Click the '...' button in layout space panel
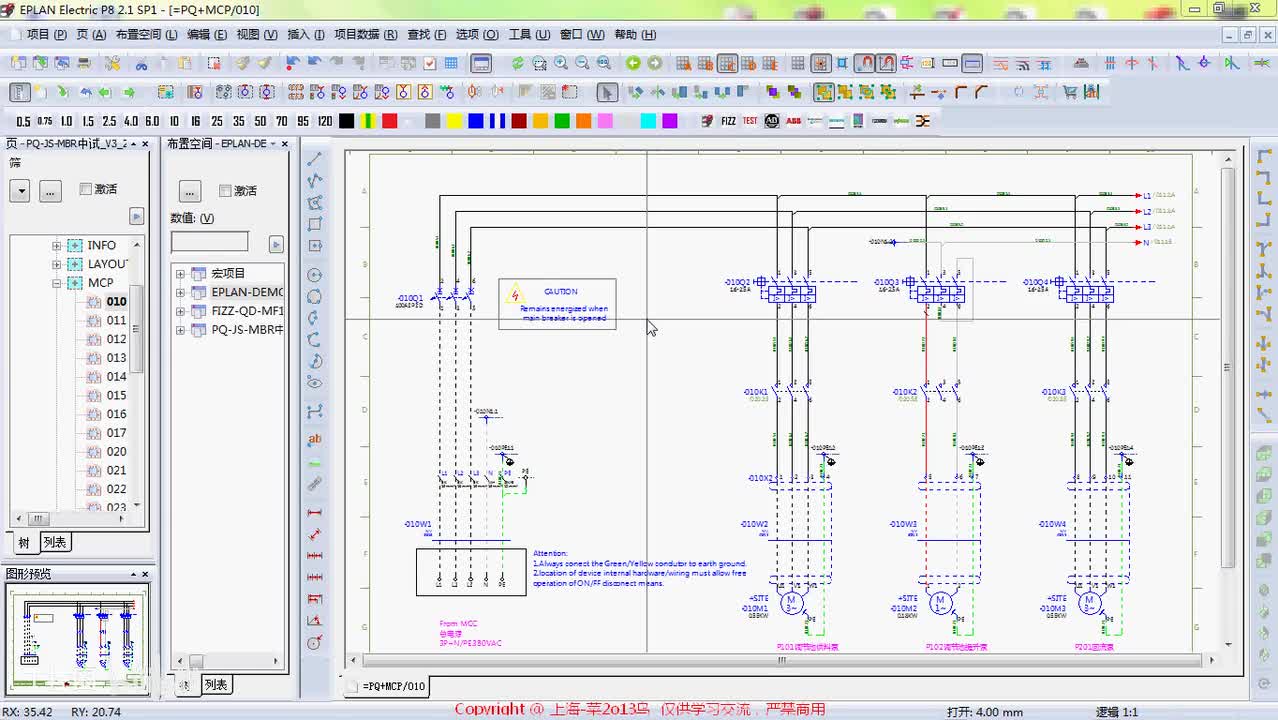1278x720 pixels. tap(190, 191)
